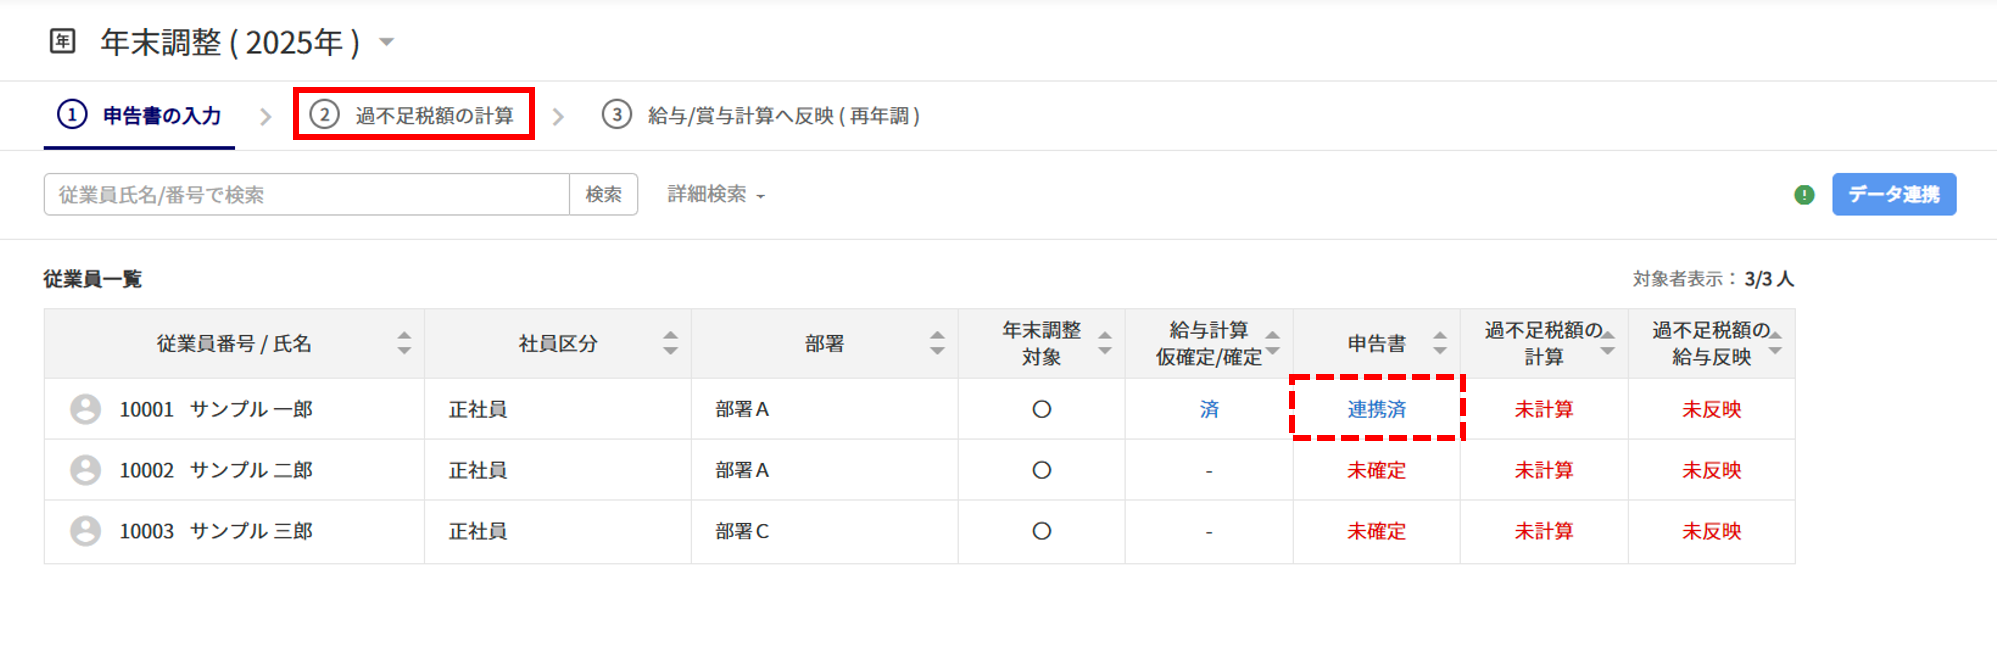
Task: Sort the 社員区分 column using its arrows
Action: click(x=670, y=344)
